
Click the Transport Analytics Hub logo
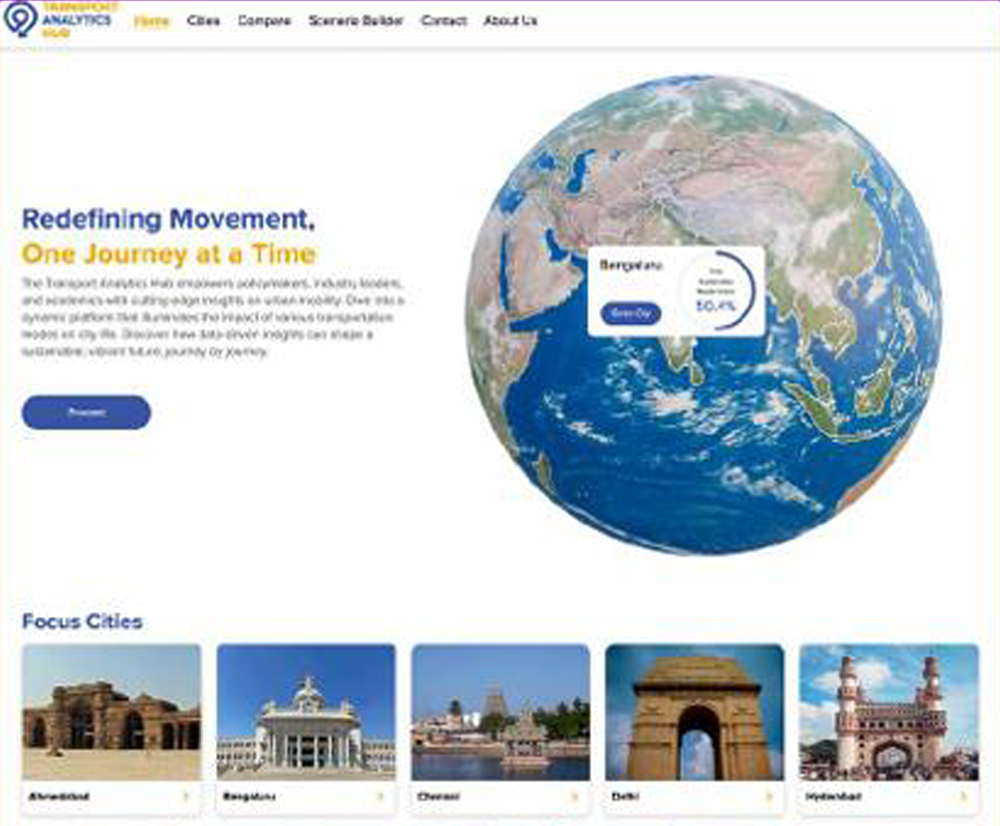[x=62, y=19]
